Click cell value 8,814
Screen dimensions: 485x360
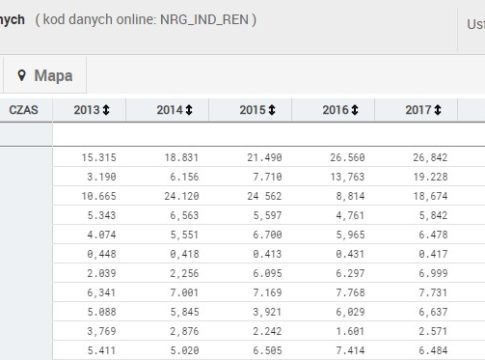350,196
